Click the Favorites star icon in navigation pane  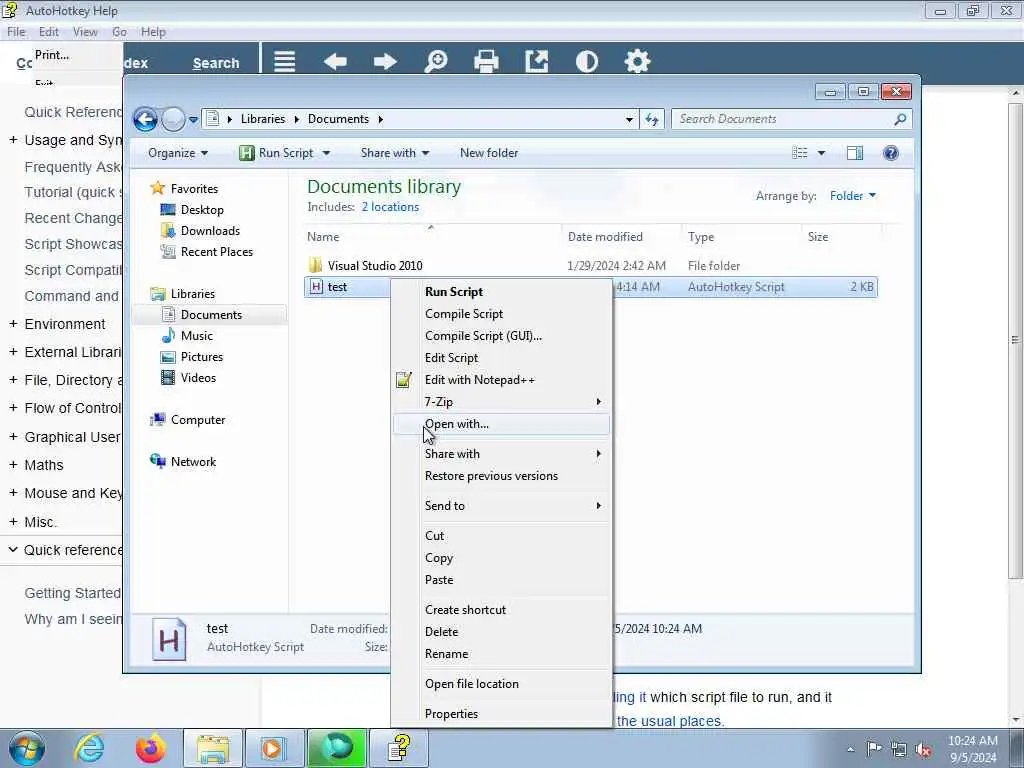(x=157, y=188)
